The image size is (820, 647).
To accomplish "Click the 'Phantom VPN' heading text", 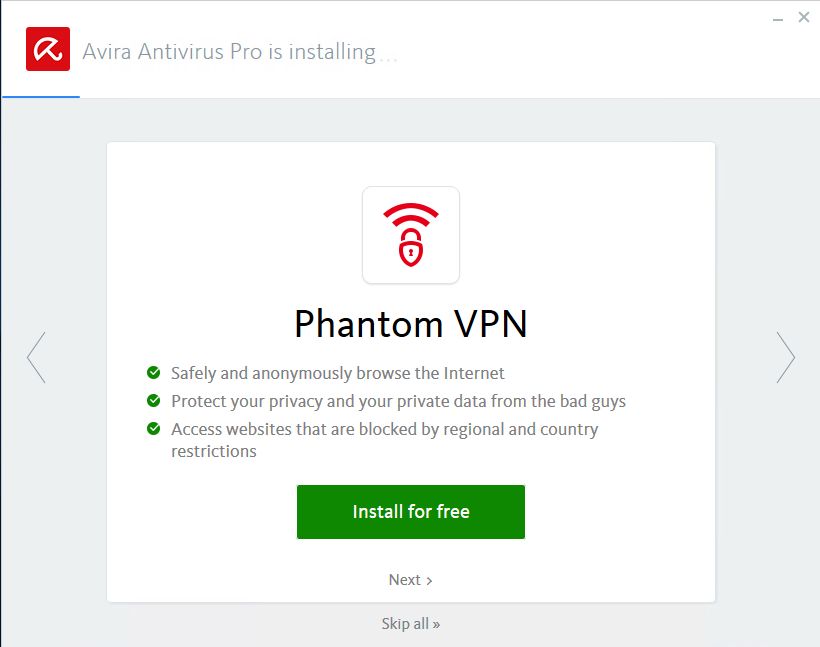I will 411,324.
